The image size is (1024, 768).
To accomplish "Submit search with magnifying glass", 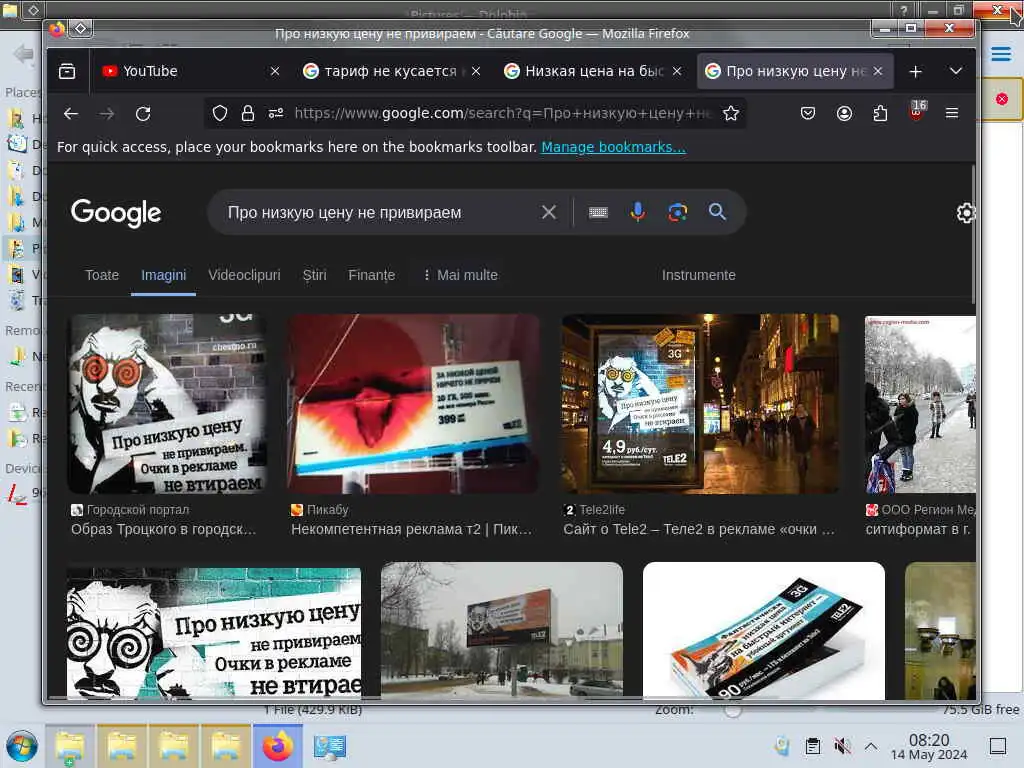I will pyautogui.click(x=717, y=212).
